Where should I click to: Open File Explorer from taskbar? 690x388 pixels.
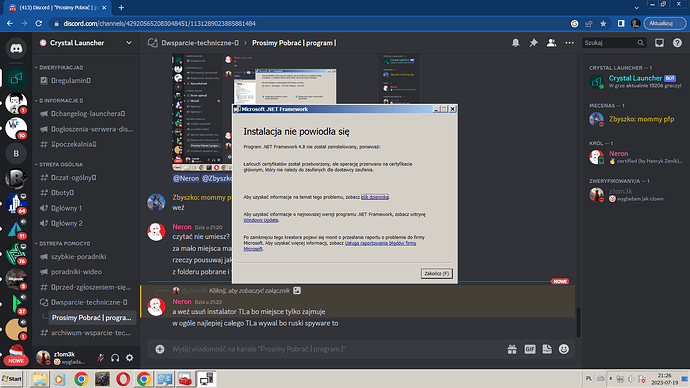[39, 379]
